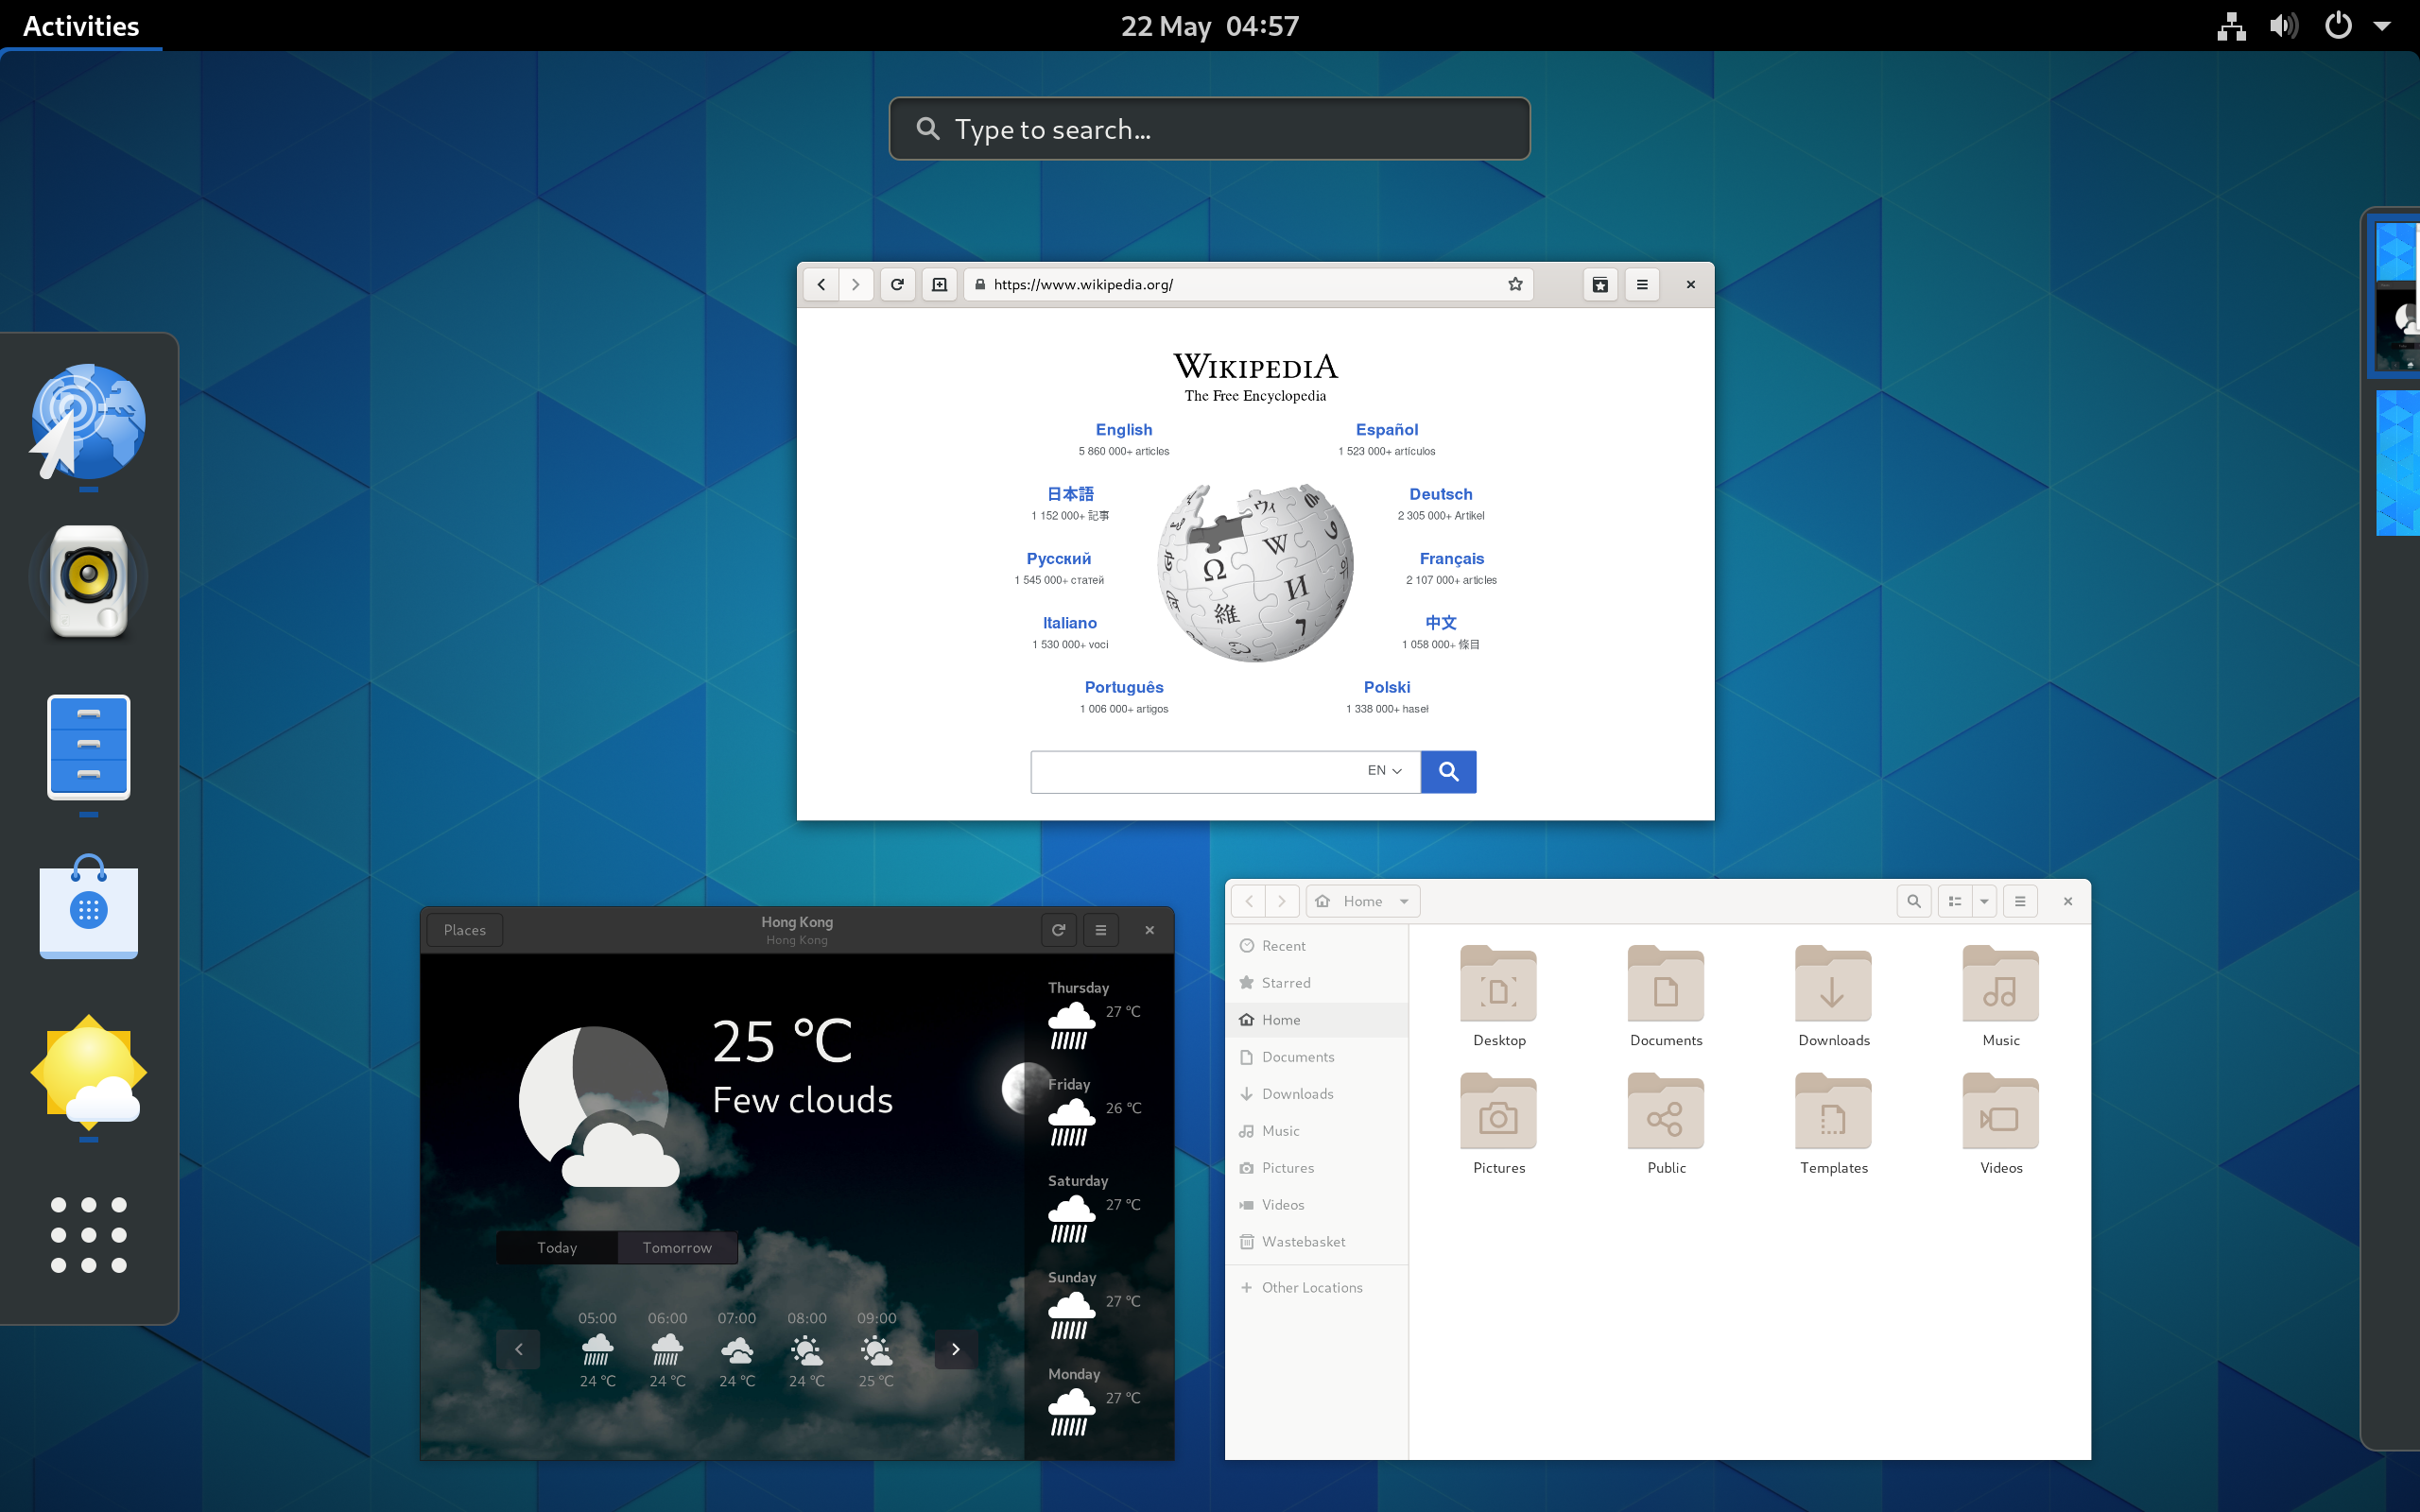The width and height of the screenshot is (2420, 1512).
Task: Open Home path dropdown arrow
Action: point(1404,901)
